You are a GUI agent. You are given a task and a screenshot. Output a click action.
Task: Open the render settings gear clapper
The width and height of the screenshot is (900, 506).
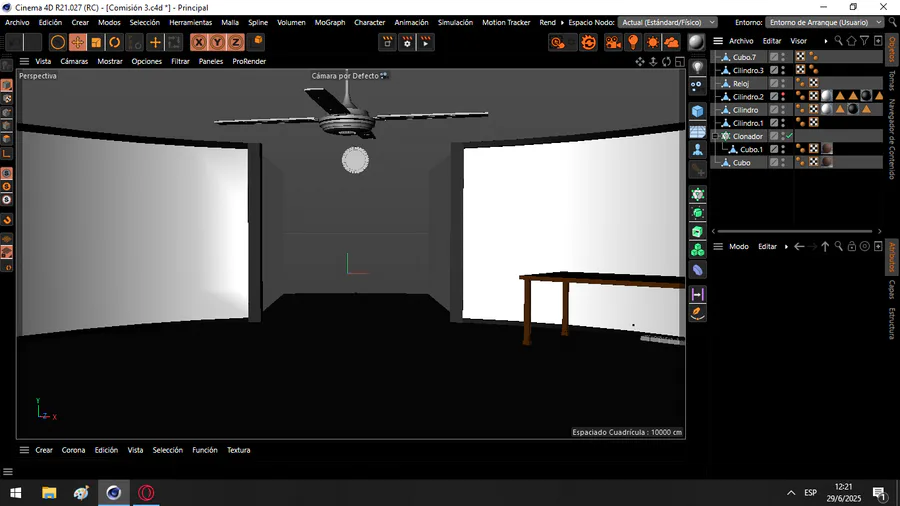(407, 42)
